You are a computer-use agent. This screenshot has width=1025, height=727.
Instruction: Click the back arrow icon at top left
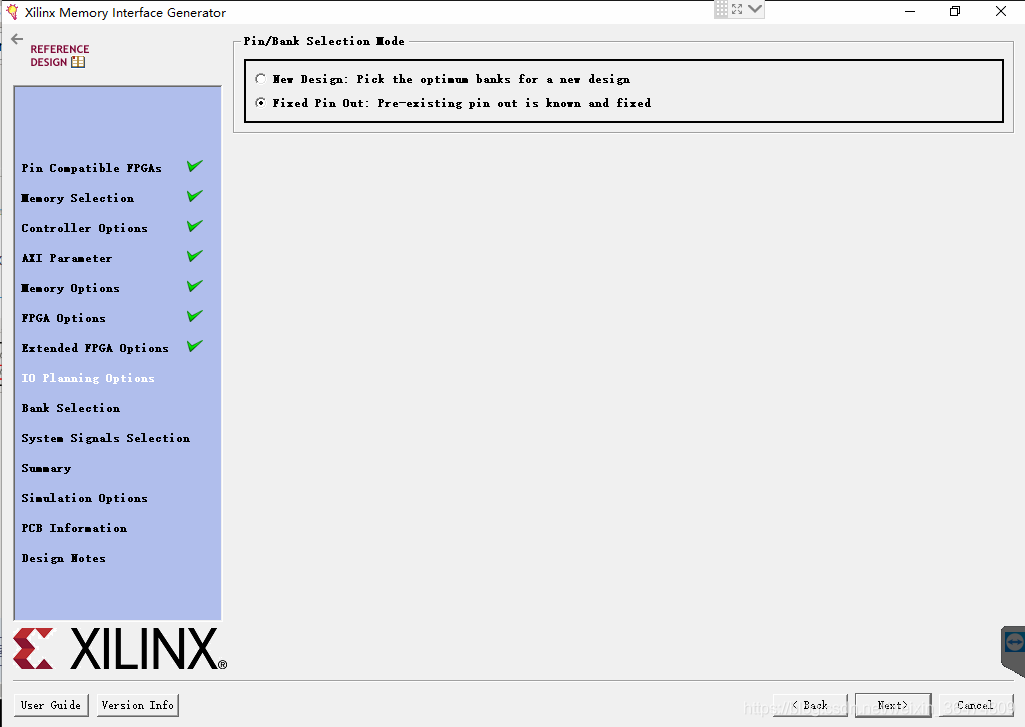coord(17,39)
